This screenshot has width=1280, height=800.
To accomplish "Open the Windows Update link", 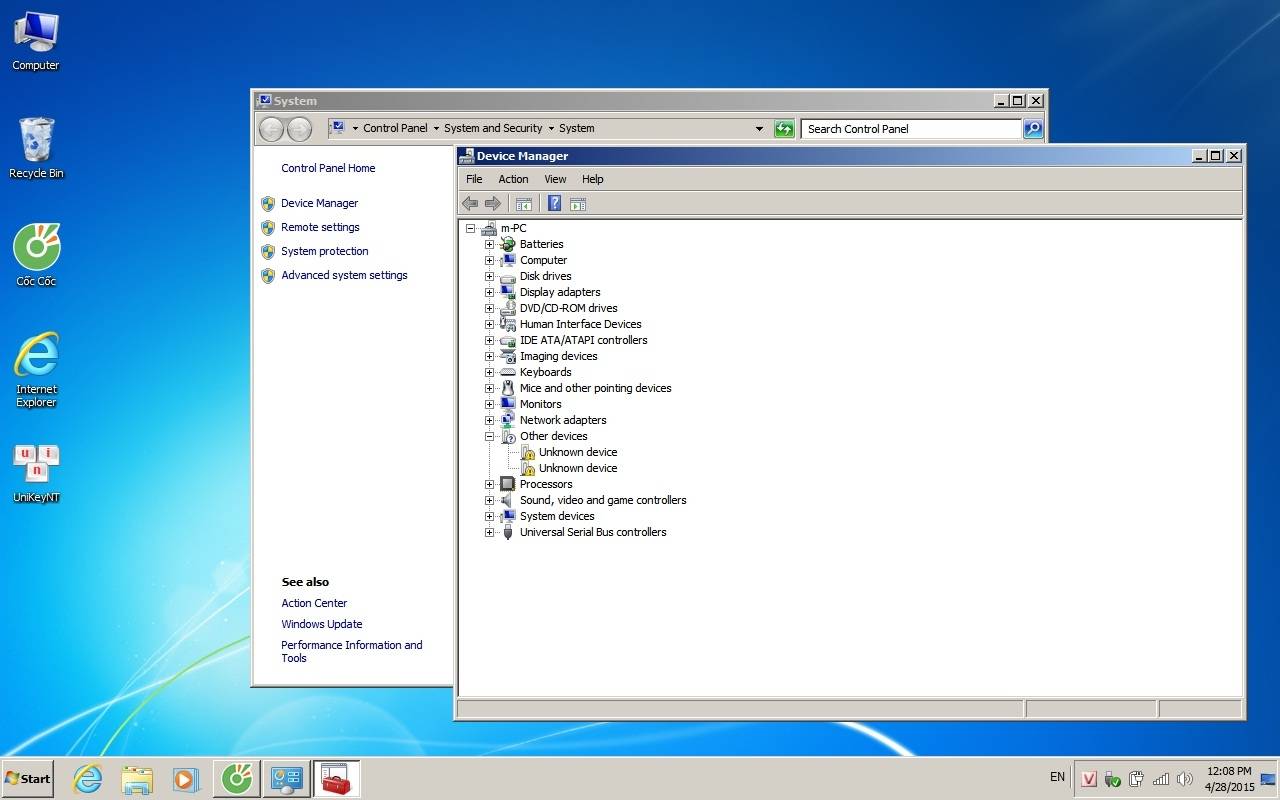I will (x=322, y=624).
